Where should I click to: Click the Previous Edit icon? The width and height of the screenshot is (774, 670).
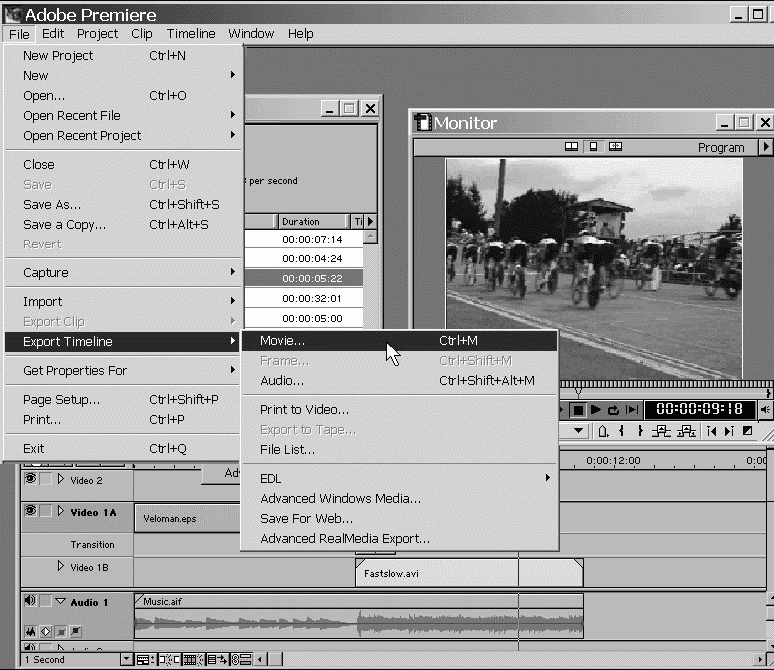[x=711, y=432]
